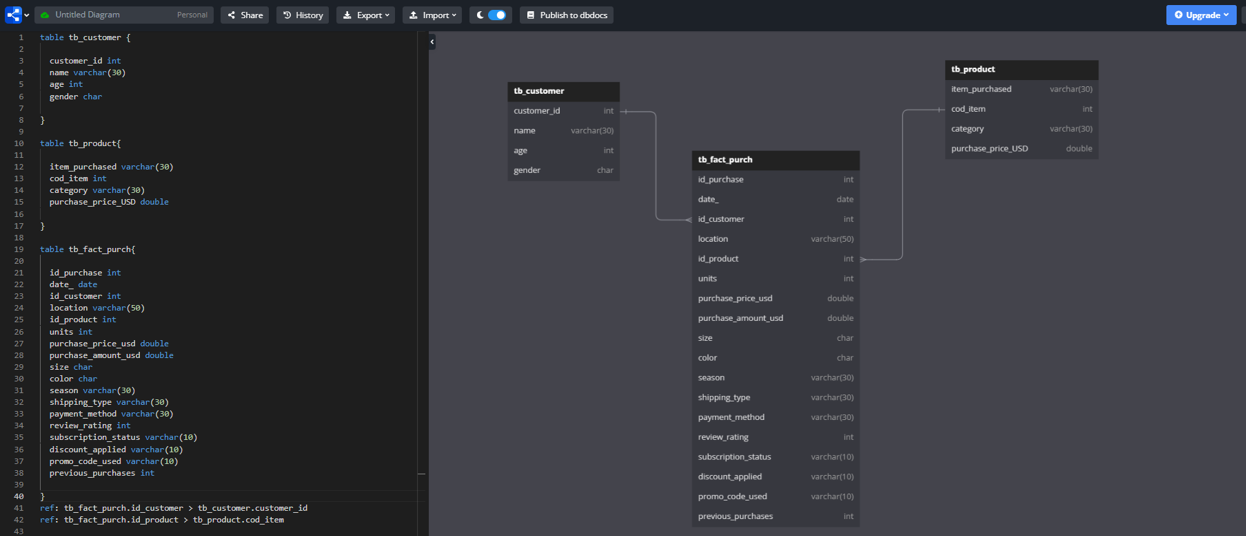Click purchase_price_usd field in tb_fact_purch diagram

coord(776,298)
